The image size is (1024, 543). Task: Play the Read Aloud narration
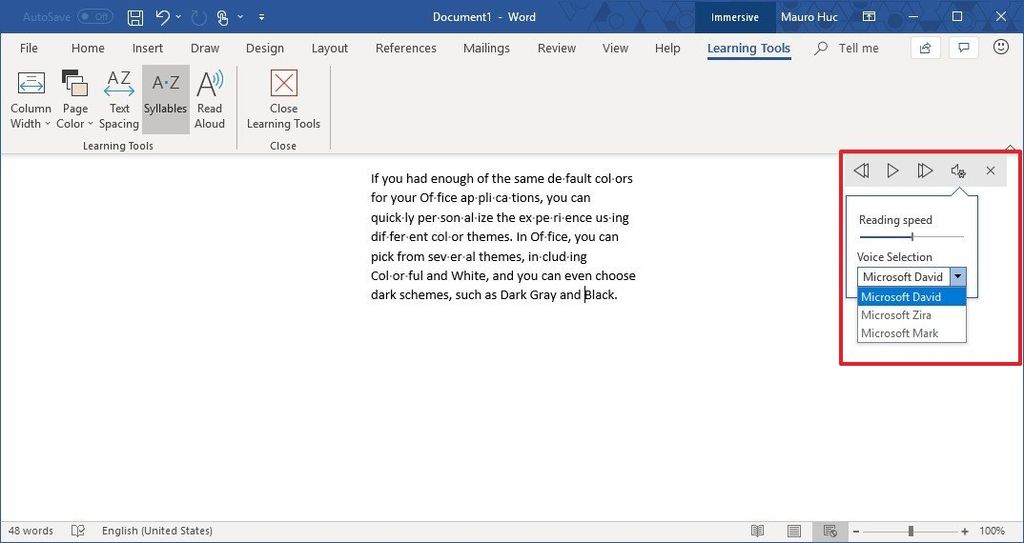[x=893, y=171]
